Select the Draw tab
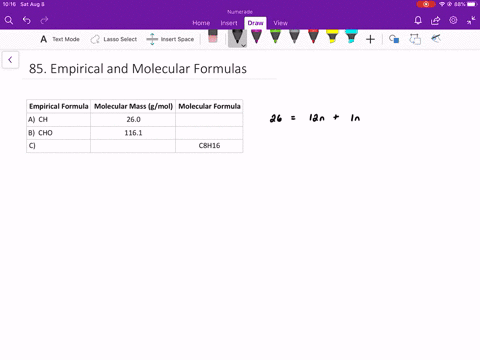The image size is (480, 360). (255, 23)
